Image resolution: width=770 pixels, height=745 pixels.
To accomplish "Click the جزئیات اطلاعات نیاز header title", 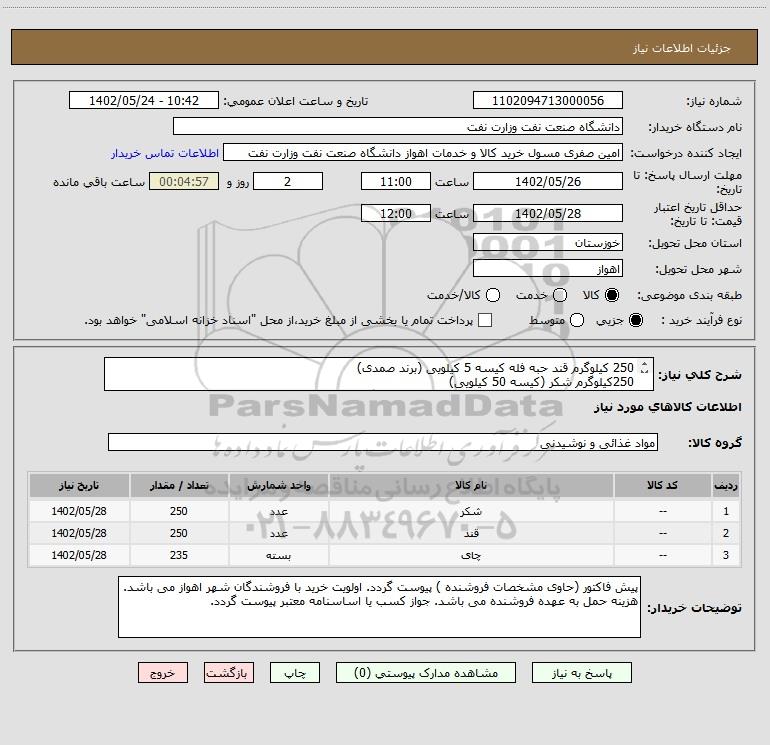I will pos(682,48).
